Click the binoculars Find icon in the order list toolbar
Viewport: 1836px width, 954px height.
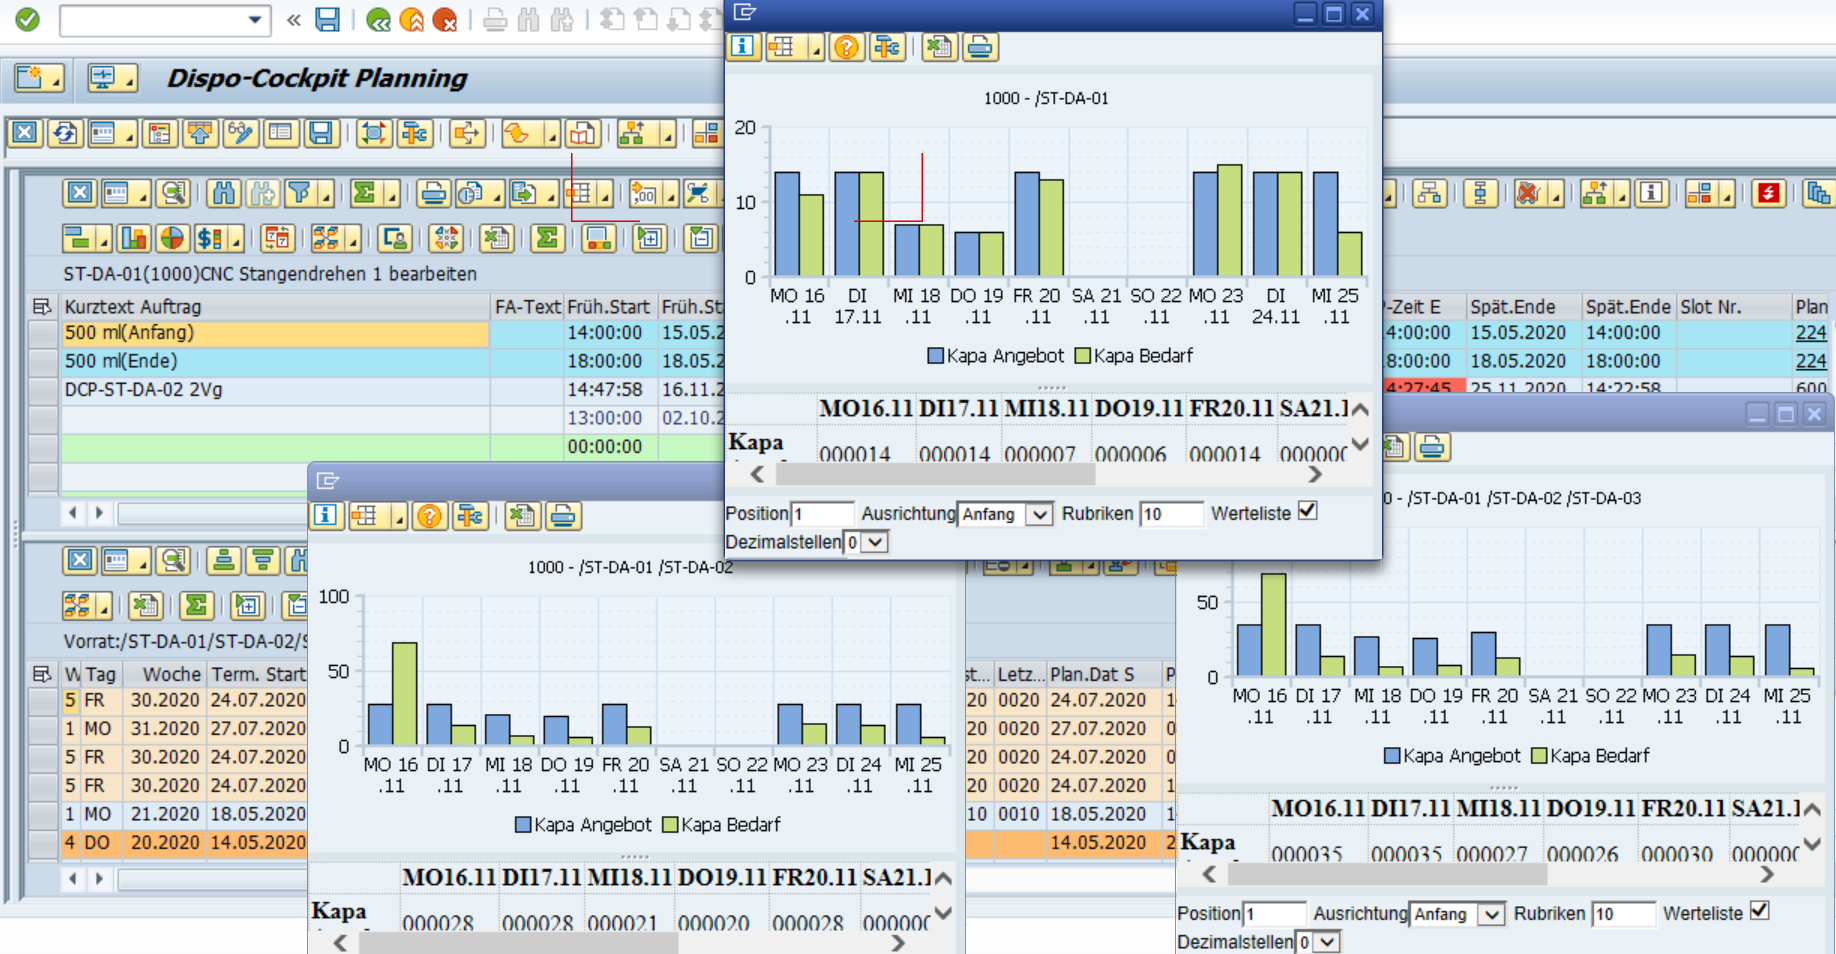click(x=223, y=193)
